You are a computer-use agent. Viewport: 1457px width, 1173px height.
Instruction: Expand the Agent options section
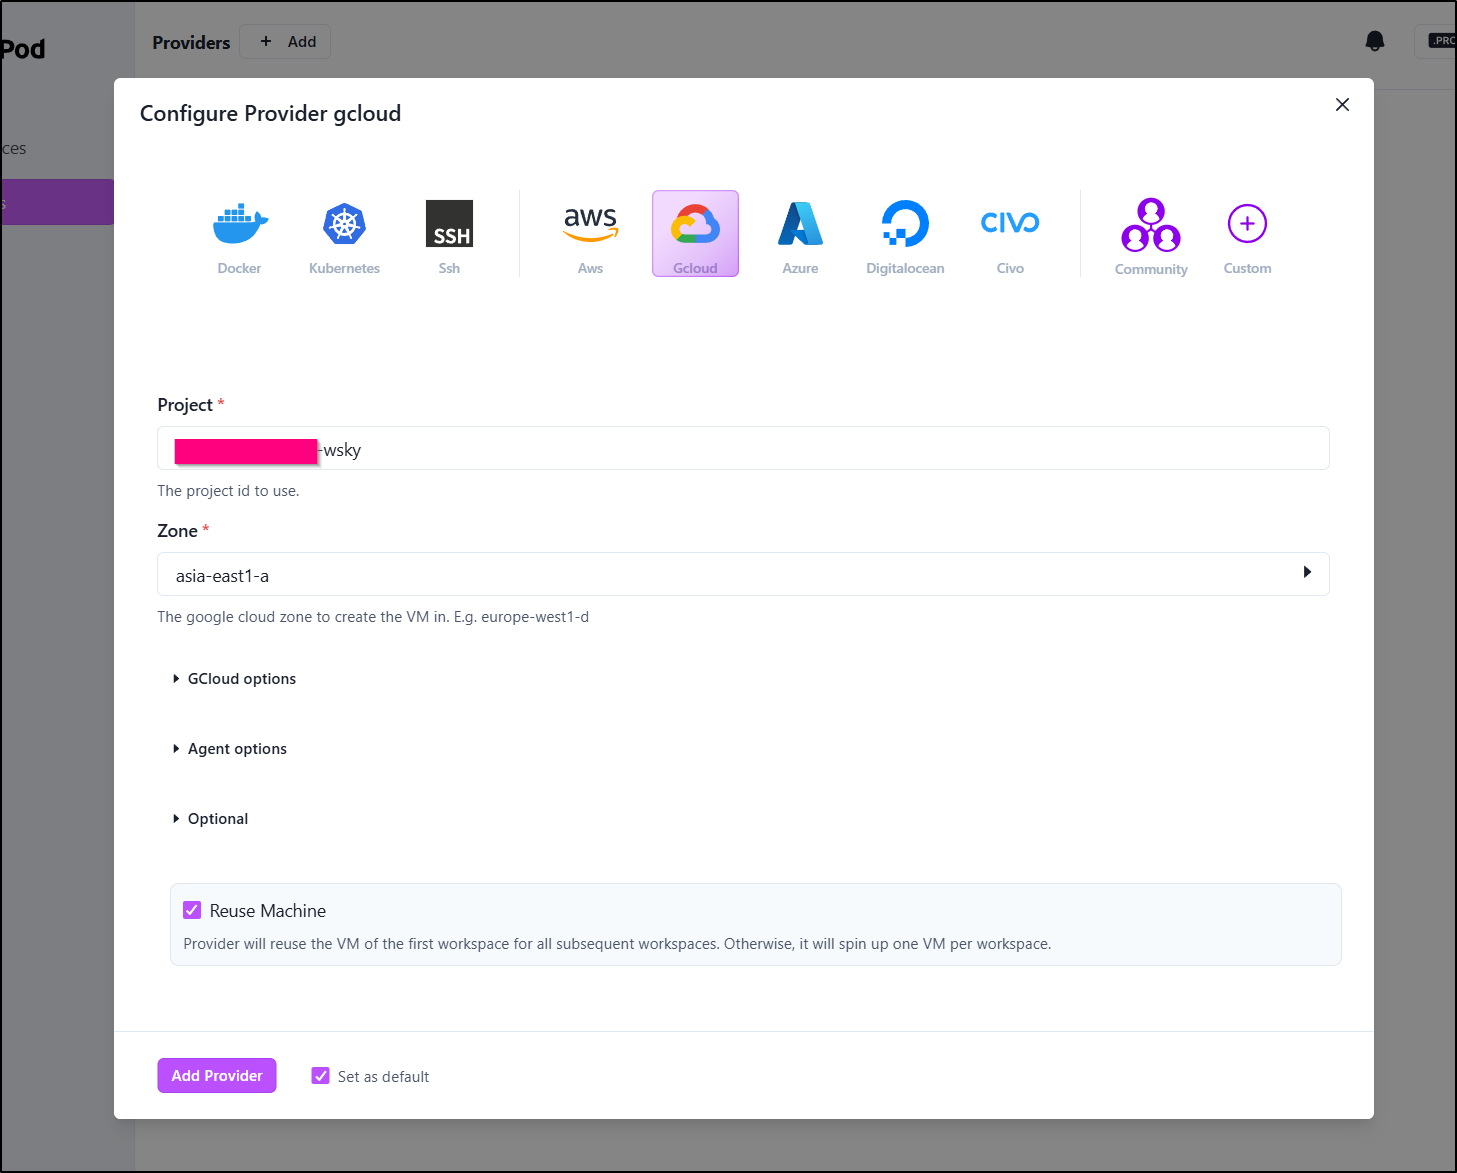tap(230, 749)
